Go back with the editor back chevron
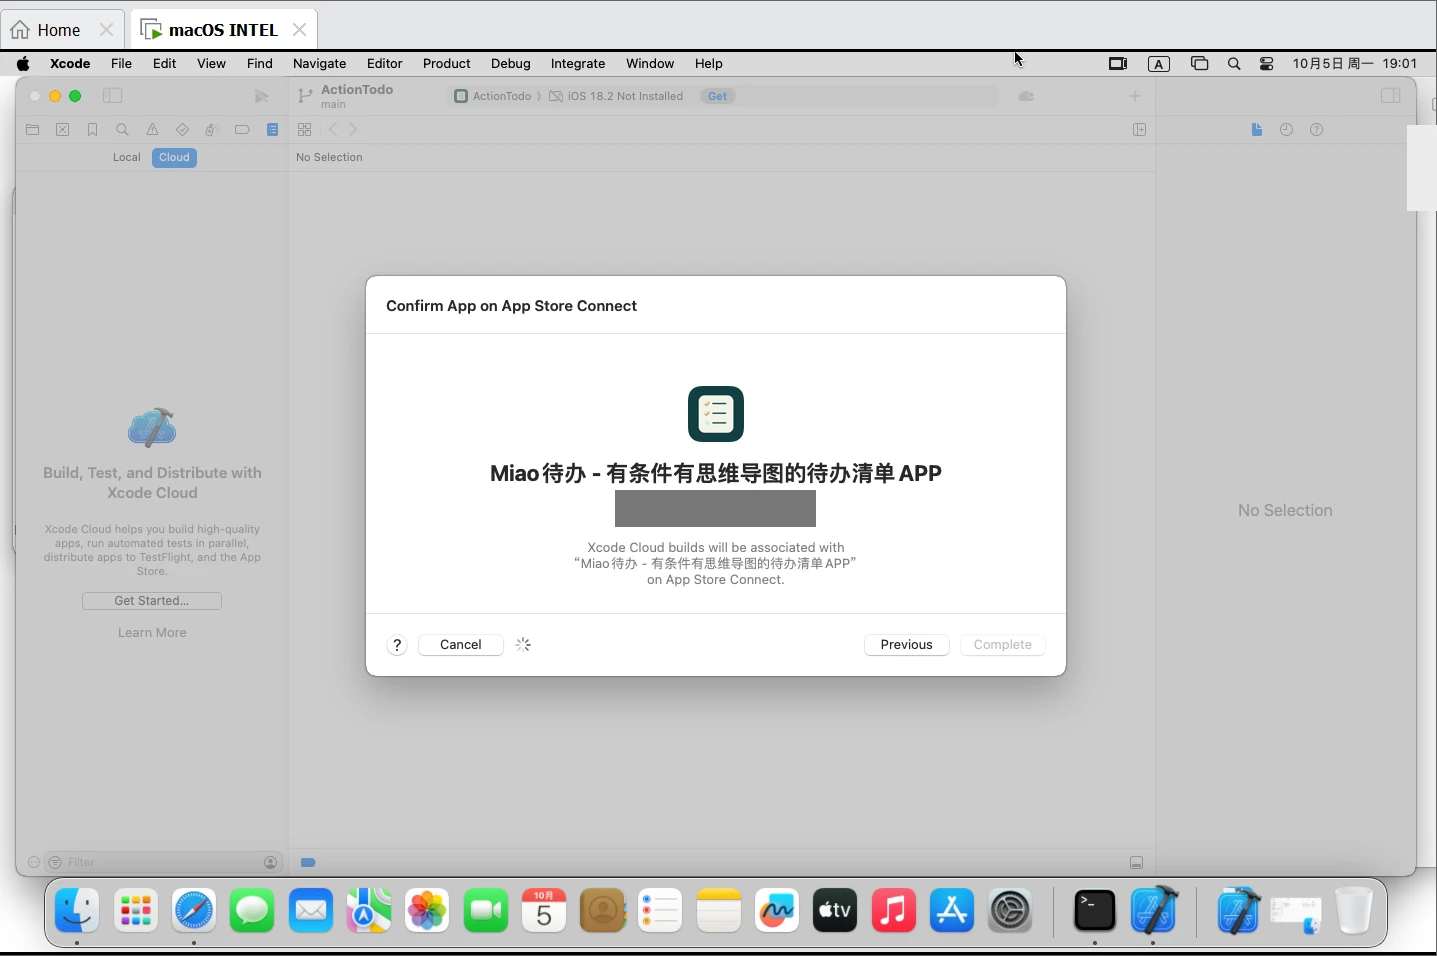This screenshot has width=1437, height=956. (x=334, y=130)
